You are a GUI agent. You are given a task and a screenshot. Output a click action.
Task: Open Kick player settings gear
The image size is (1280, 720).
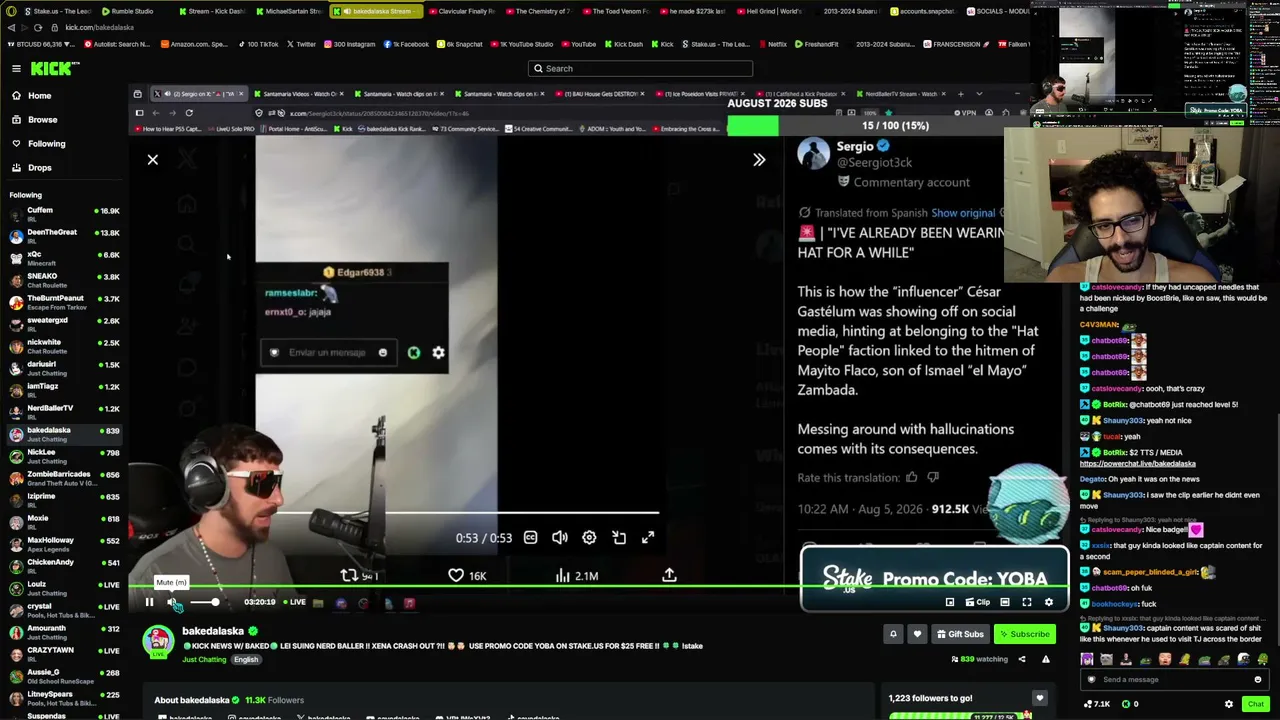[1048, 602]
